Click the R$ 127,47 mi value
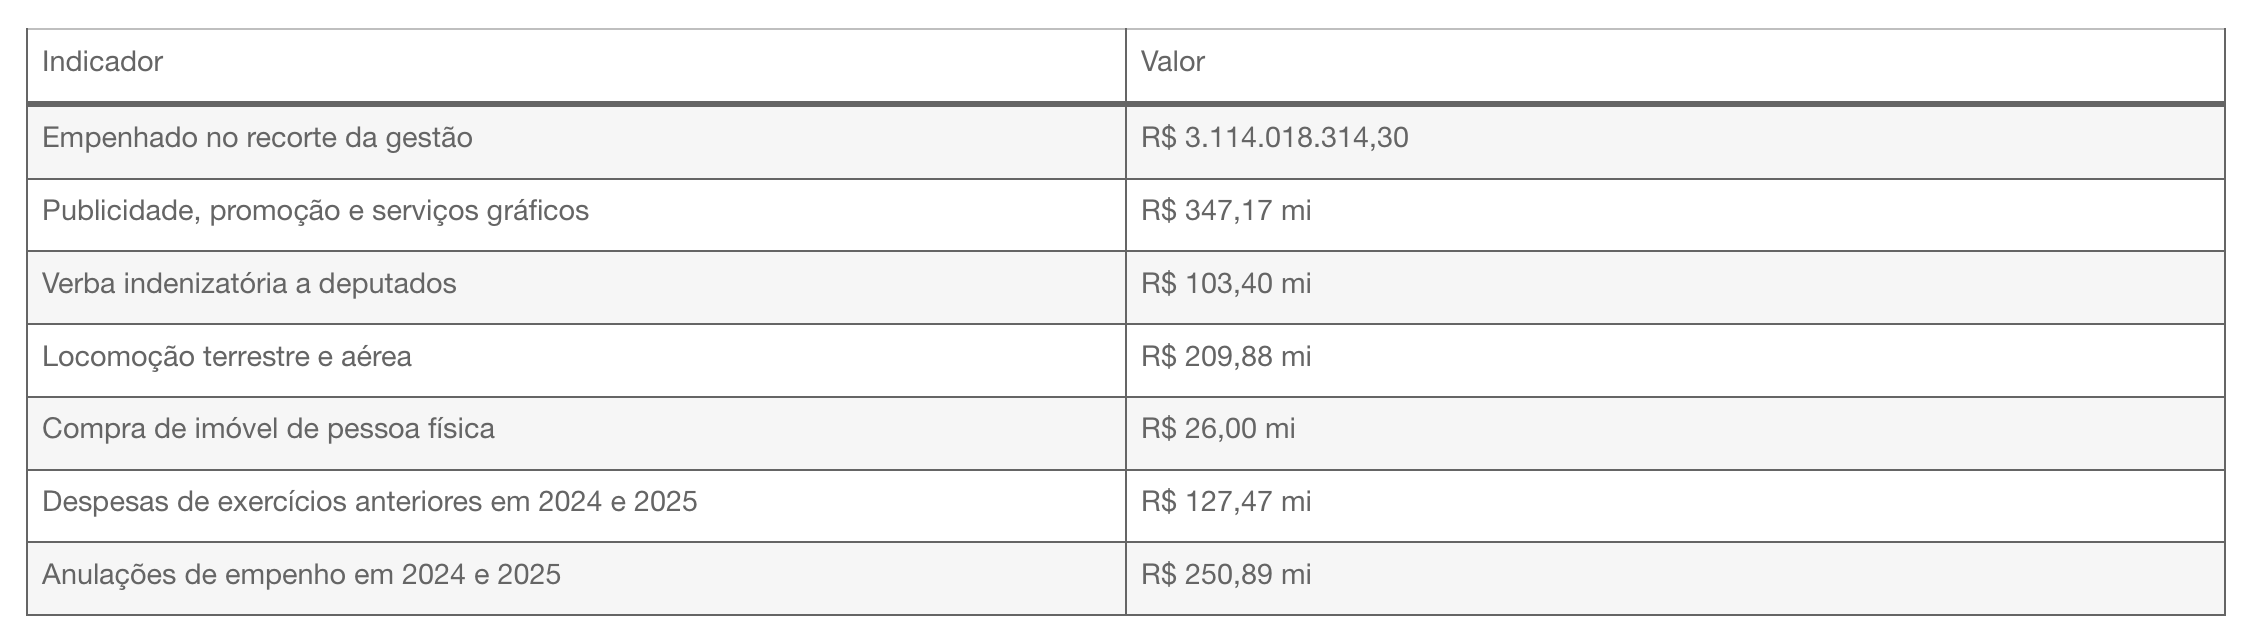 pyautogui.click(x=1226, y=502)
